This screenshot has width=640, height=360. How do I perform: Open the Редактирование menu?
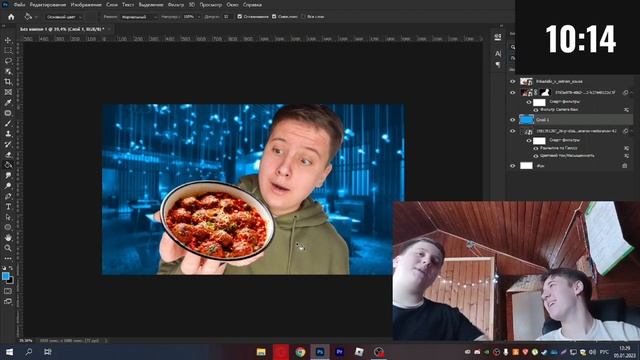[x=48, y=5]
